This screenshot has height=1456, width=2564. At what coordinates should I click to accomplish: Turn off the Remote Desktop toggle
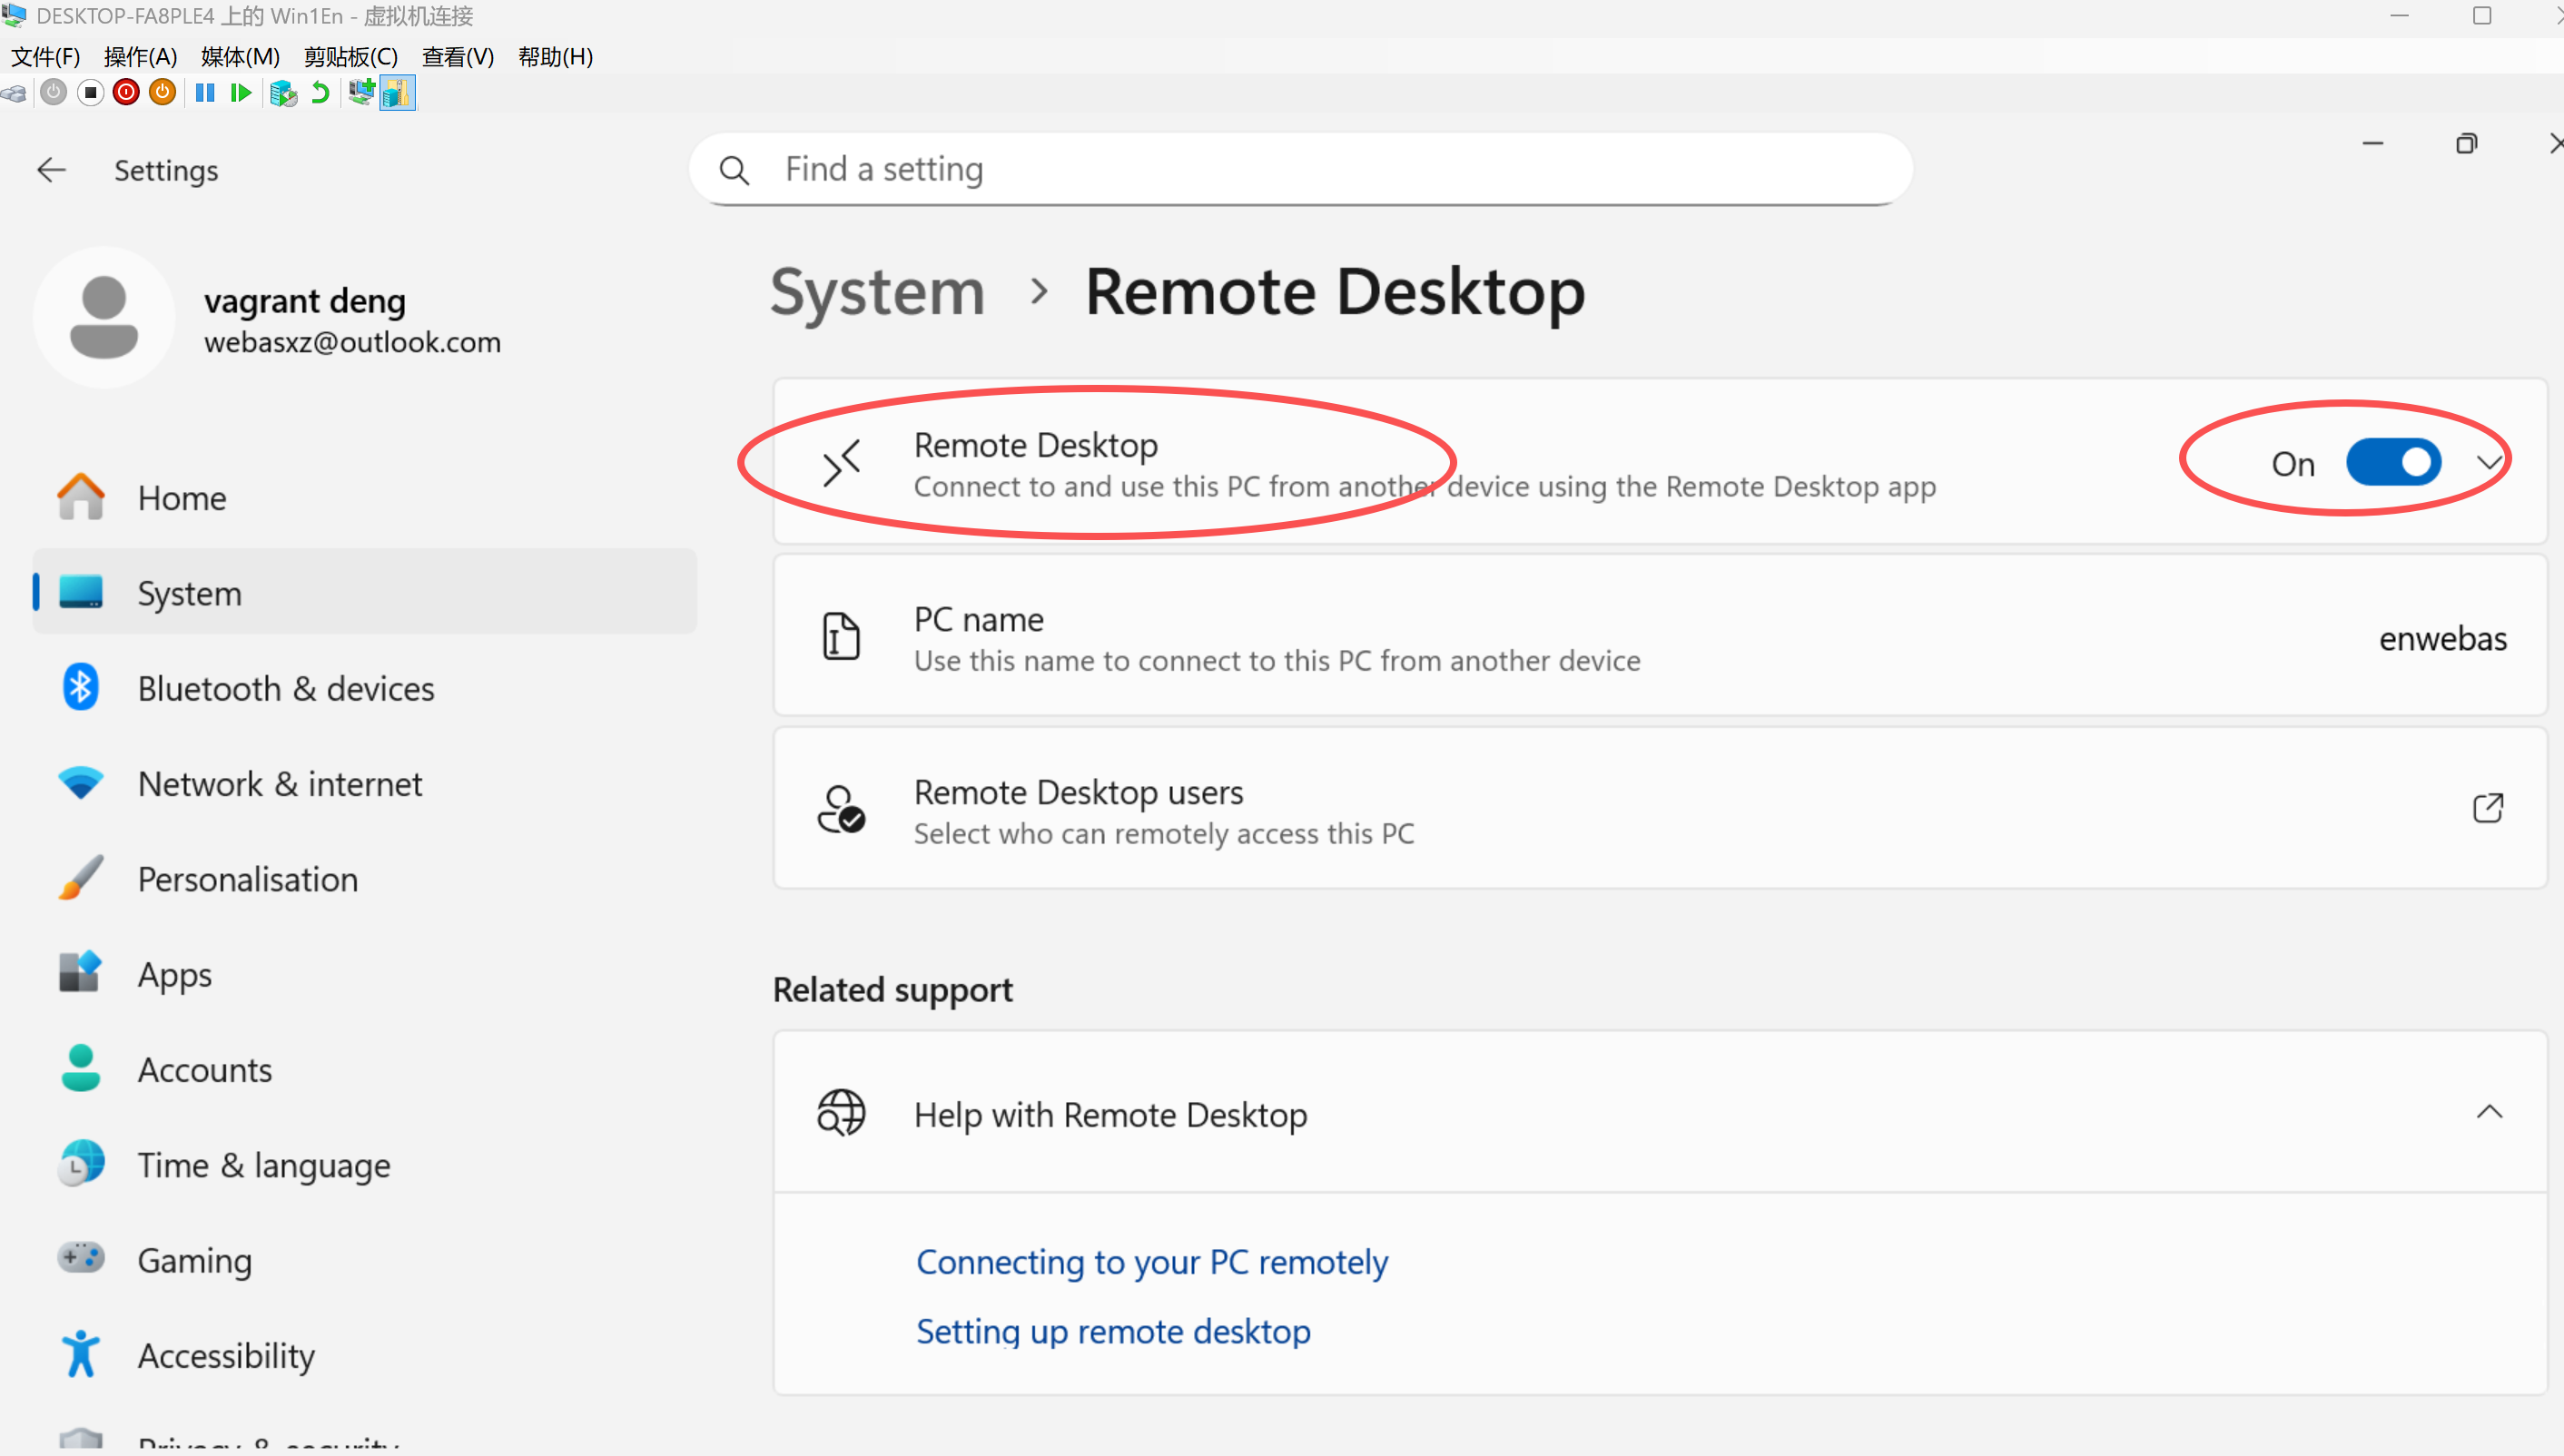click(2393, 463)
